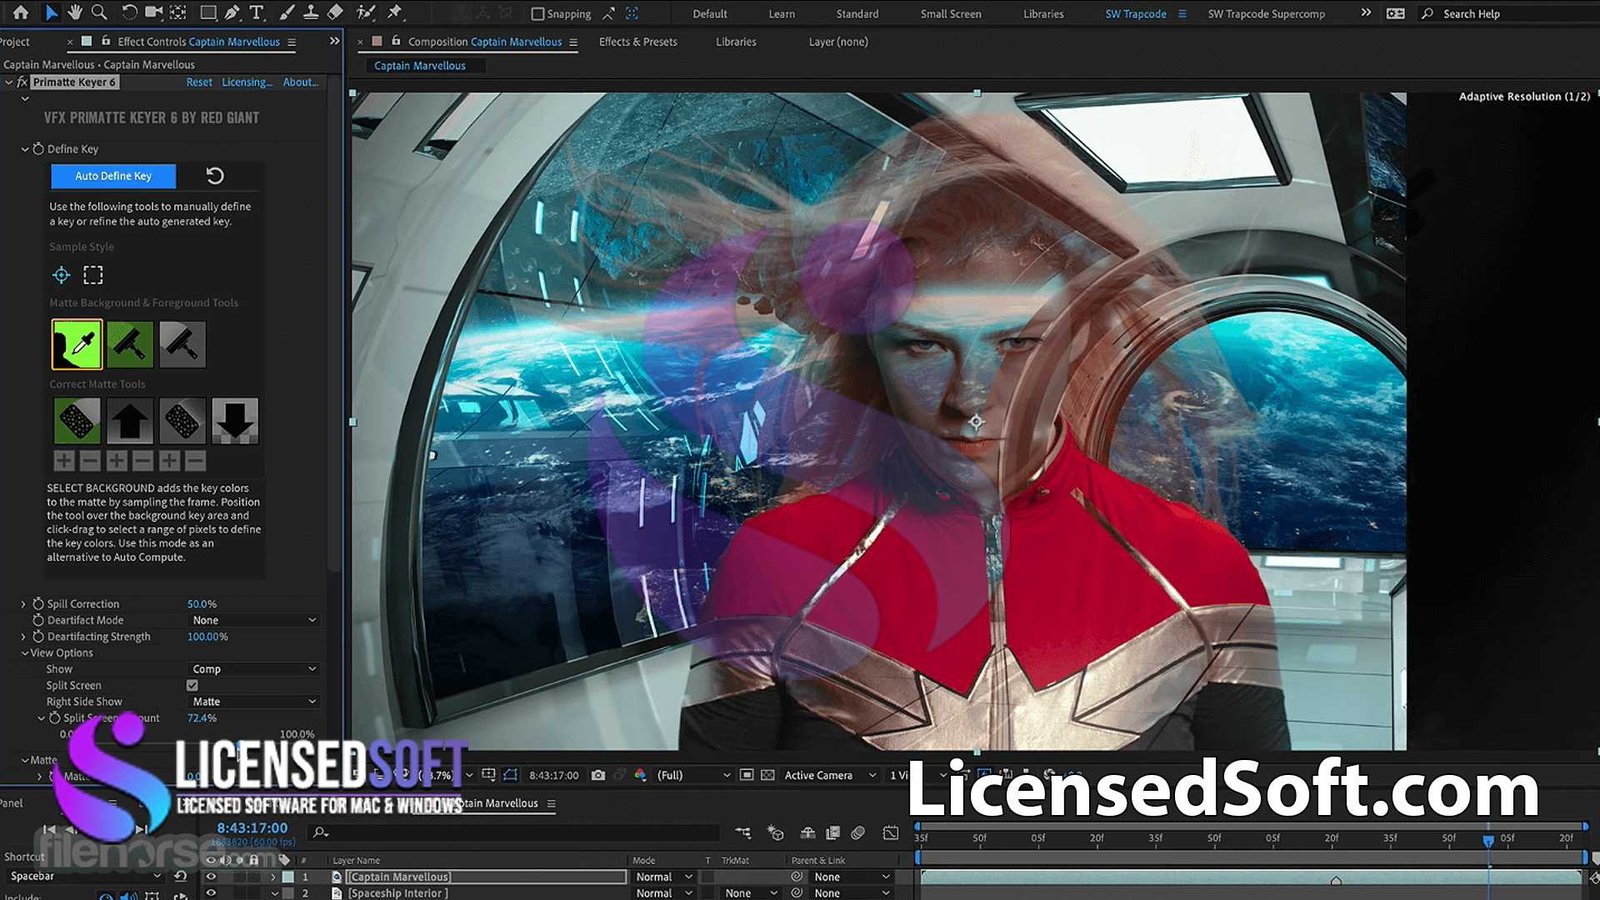
Task: Collapse the View Options group
Action: 25,653
